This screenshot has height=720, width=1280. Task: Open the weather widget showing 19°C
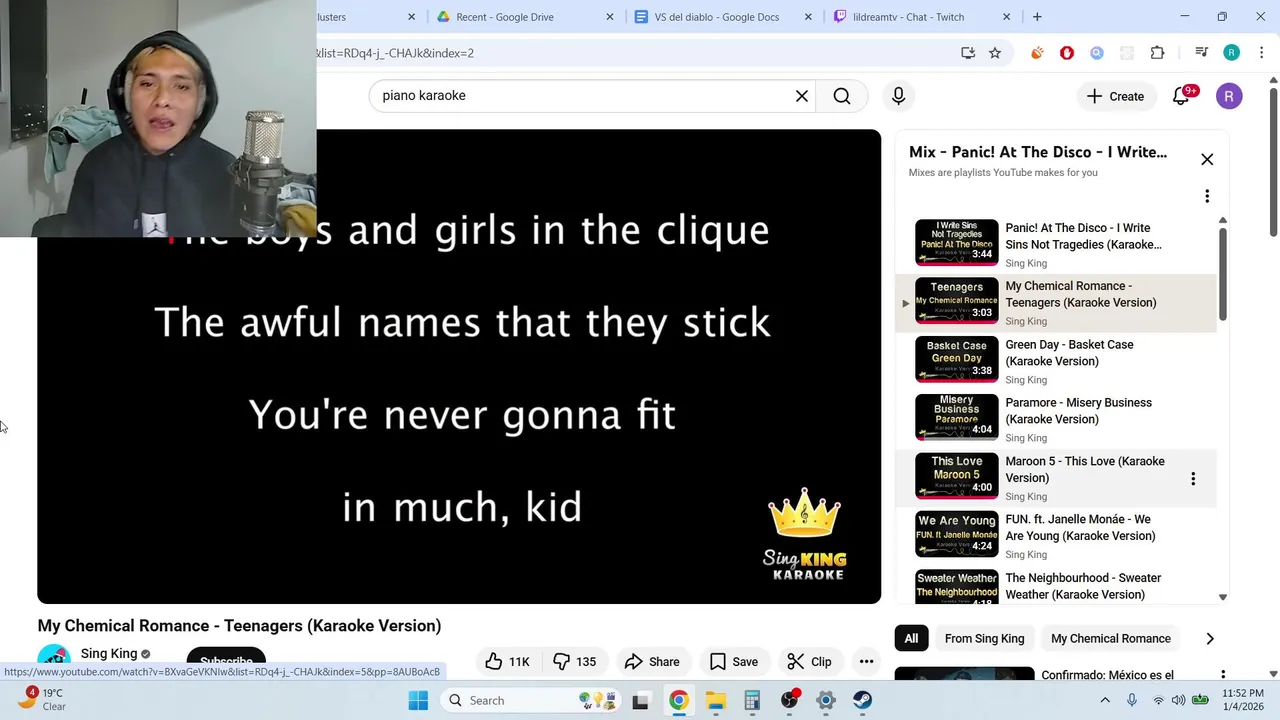[x=42, y=699]
